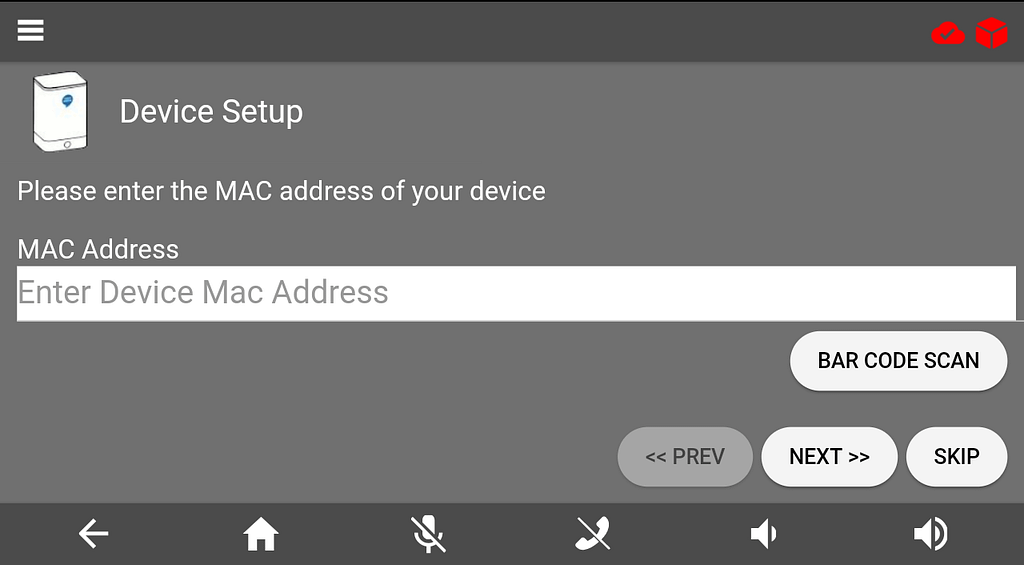Raise volume with the loud speaker icon
The width and height of the screenshot is (1024, 565).
click(x=931, y=534)
